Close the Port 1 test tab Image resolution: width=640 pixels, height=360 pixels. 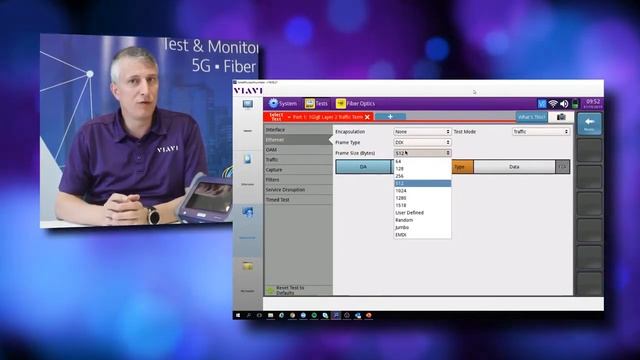(x=367, y=117)
